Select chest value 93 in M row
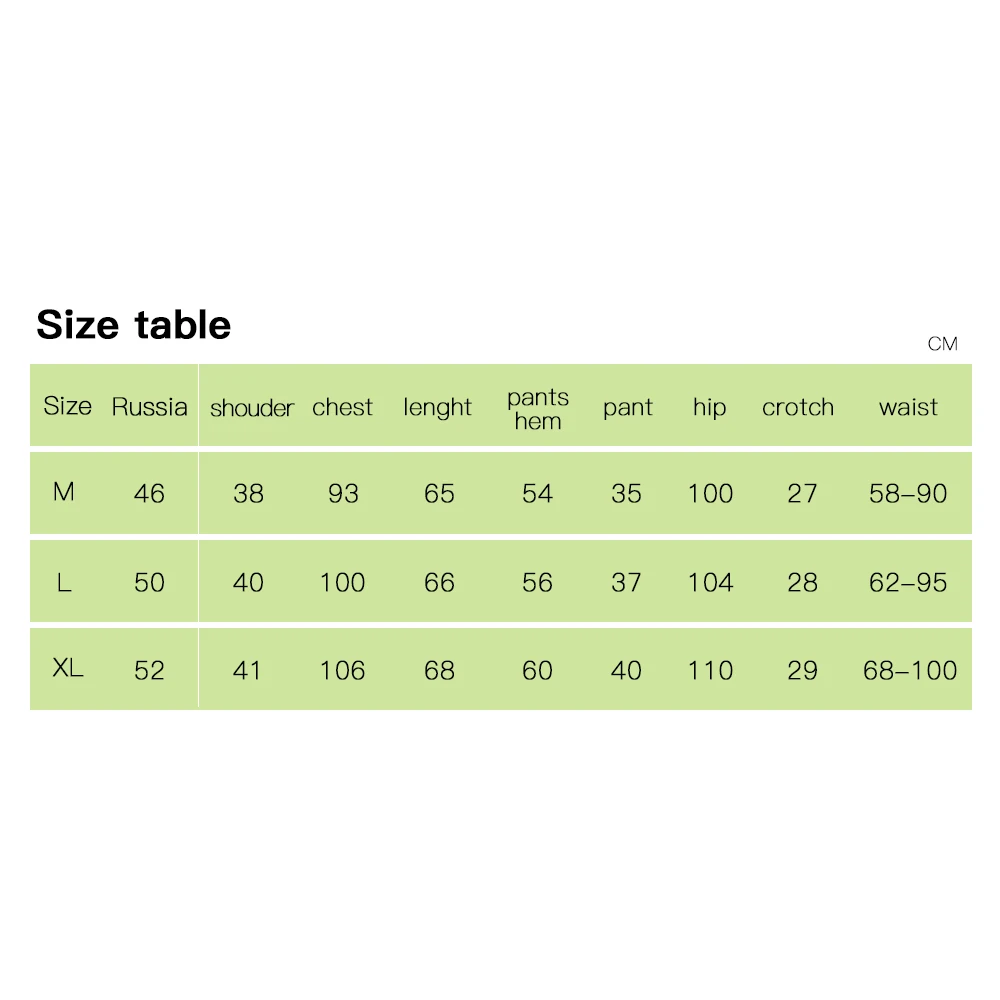The width and height of the screenshot is (1000, 1000). click(343, 493)
